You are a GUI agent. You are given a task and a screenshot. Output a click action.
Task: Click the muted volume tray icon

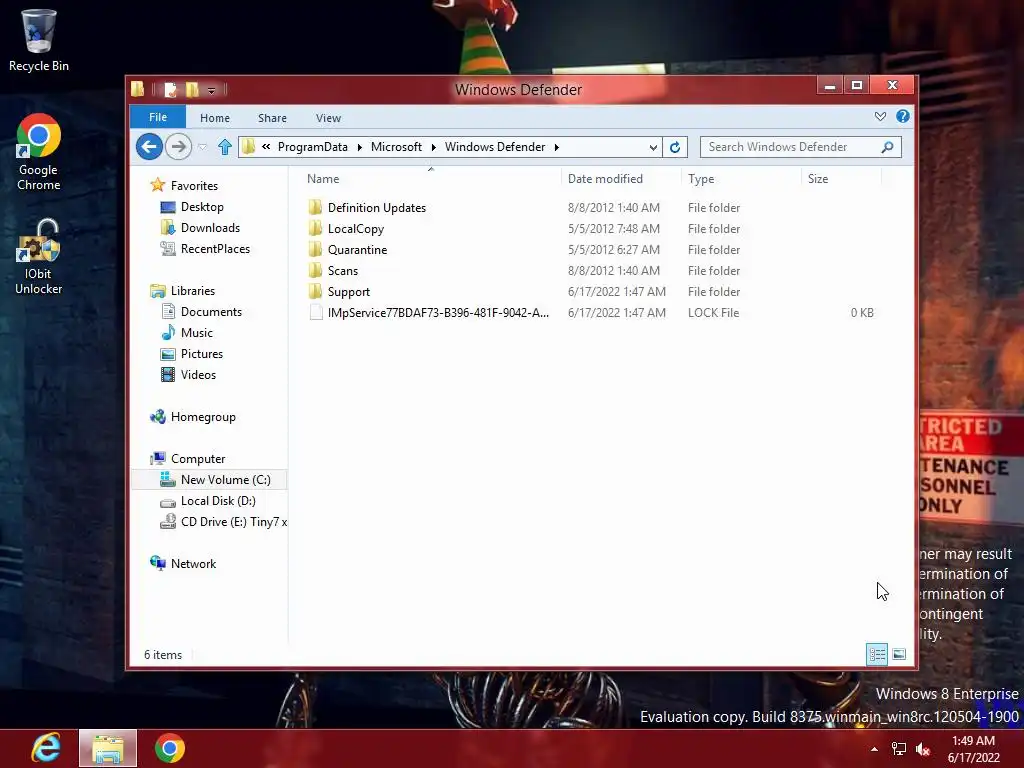[923, 749]
